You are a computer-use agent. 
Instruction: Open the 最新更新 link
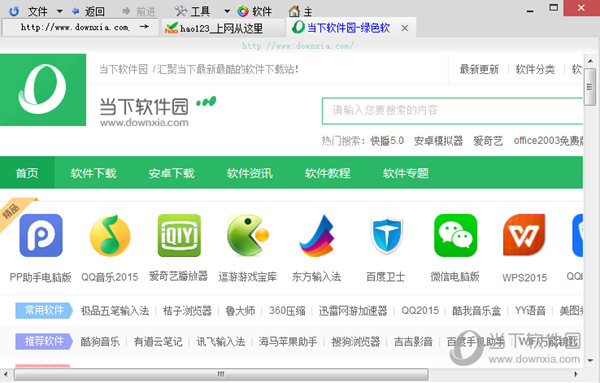click(479, 69)
